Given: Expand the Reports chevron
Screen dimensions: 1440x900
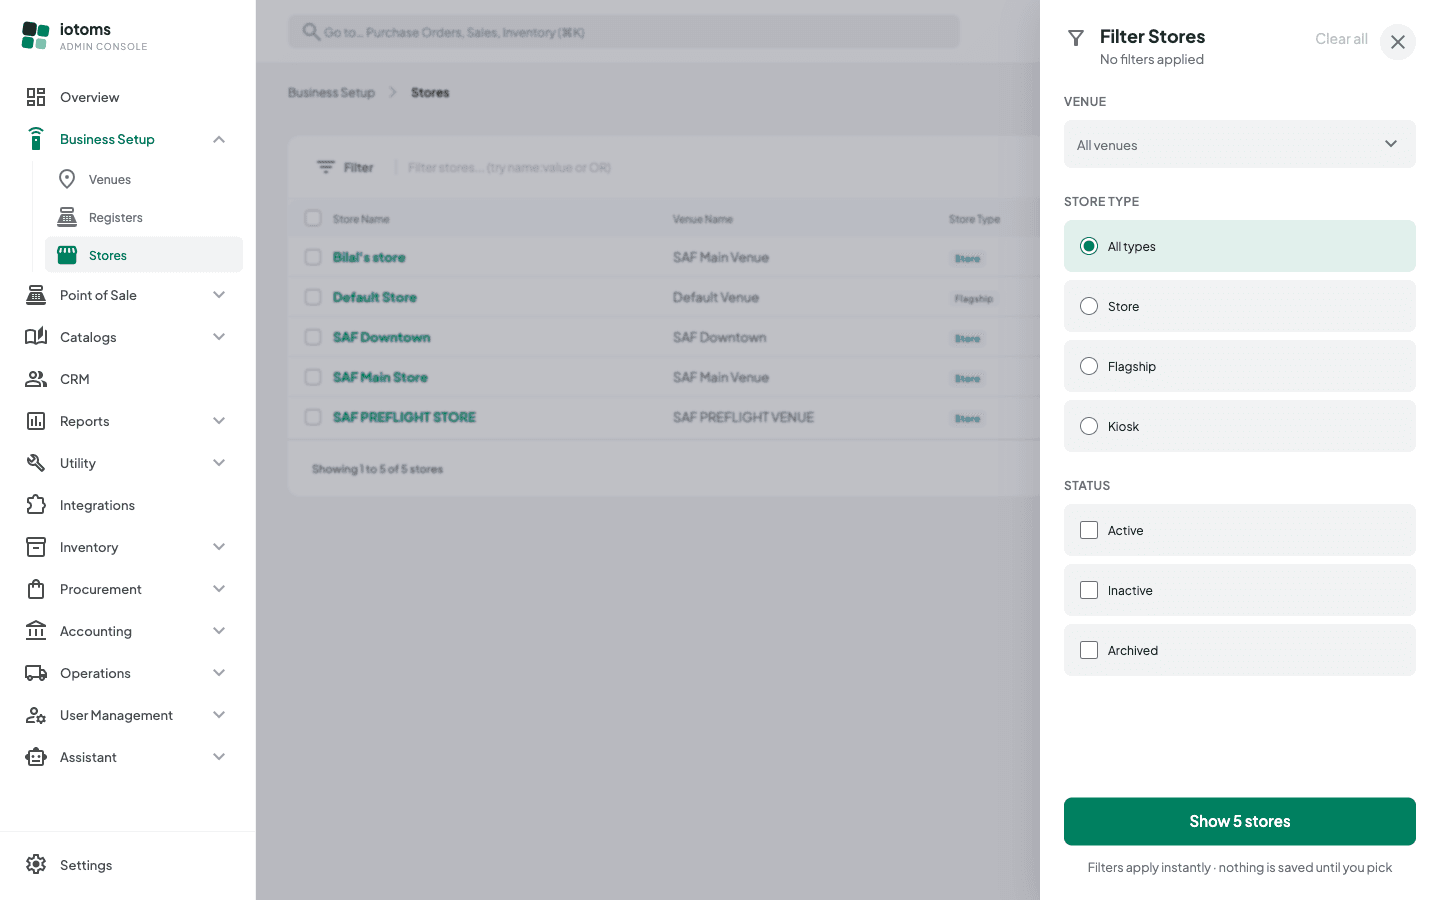Looking at the screenshot, I should [x=219, y=421].
